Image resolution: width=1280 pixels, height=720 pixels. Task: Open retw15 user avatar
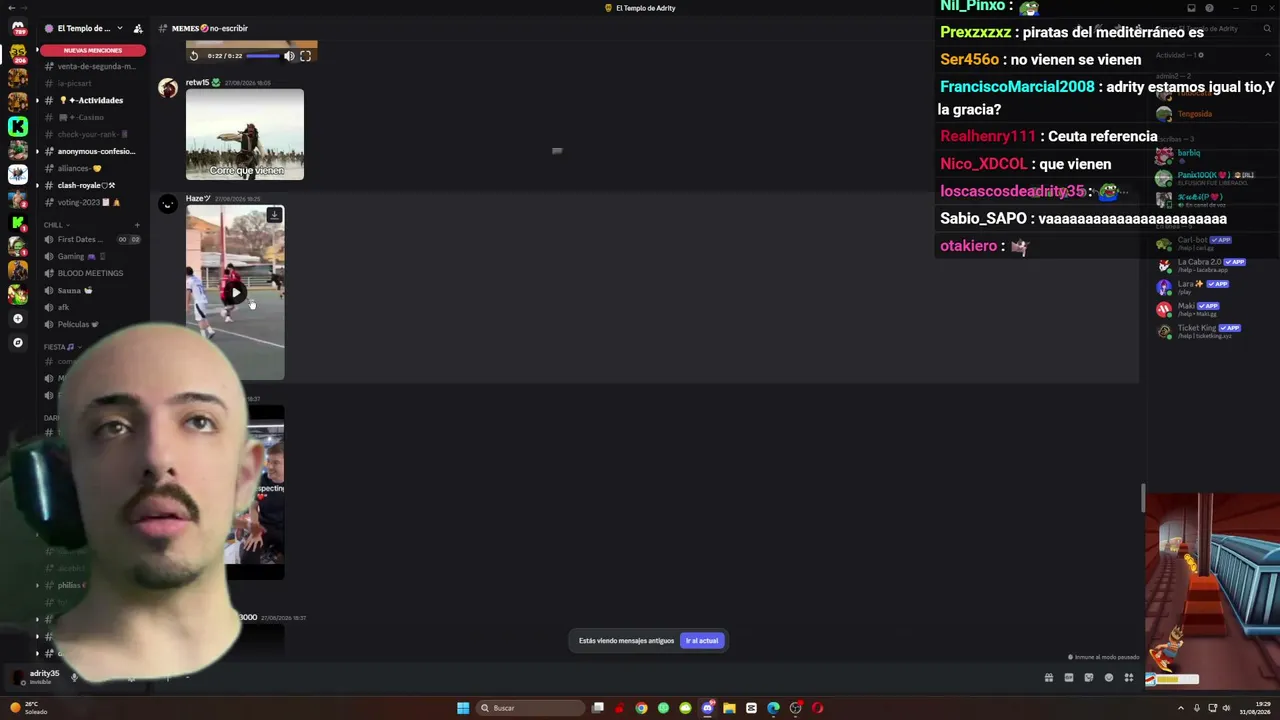tap(168, 89)
